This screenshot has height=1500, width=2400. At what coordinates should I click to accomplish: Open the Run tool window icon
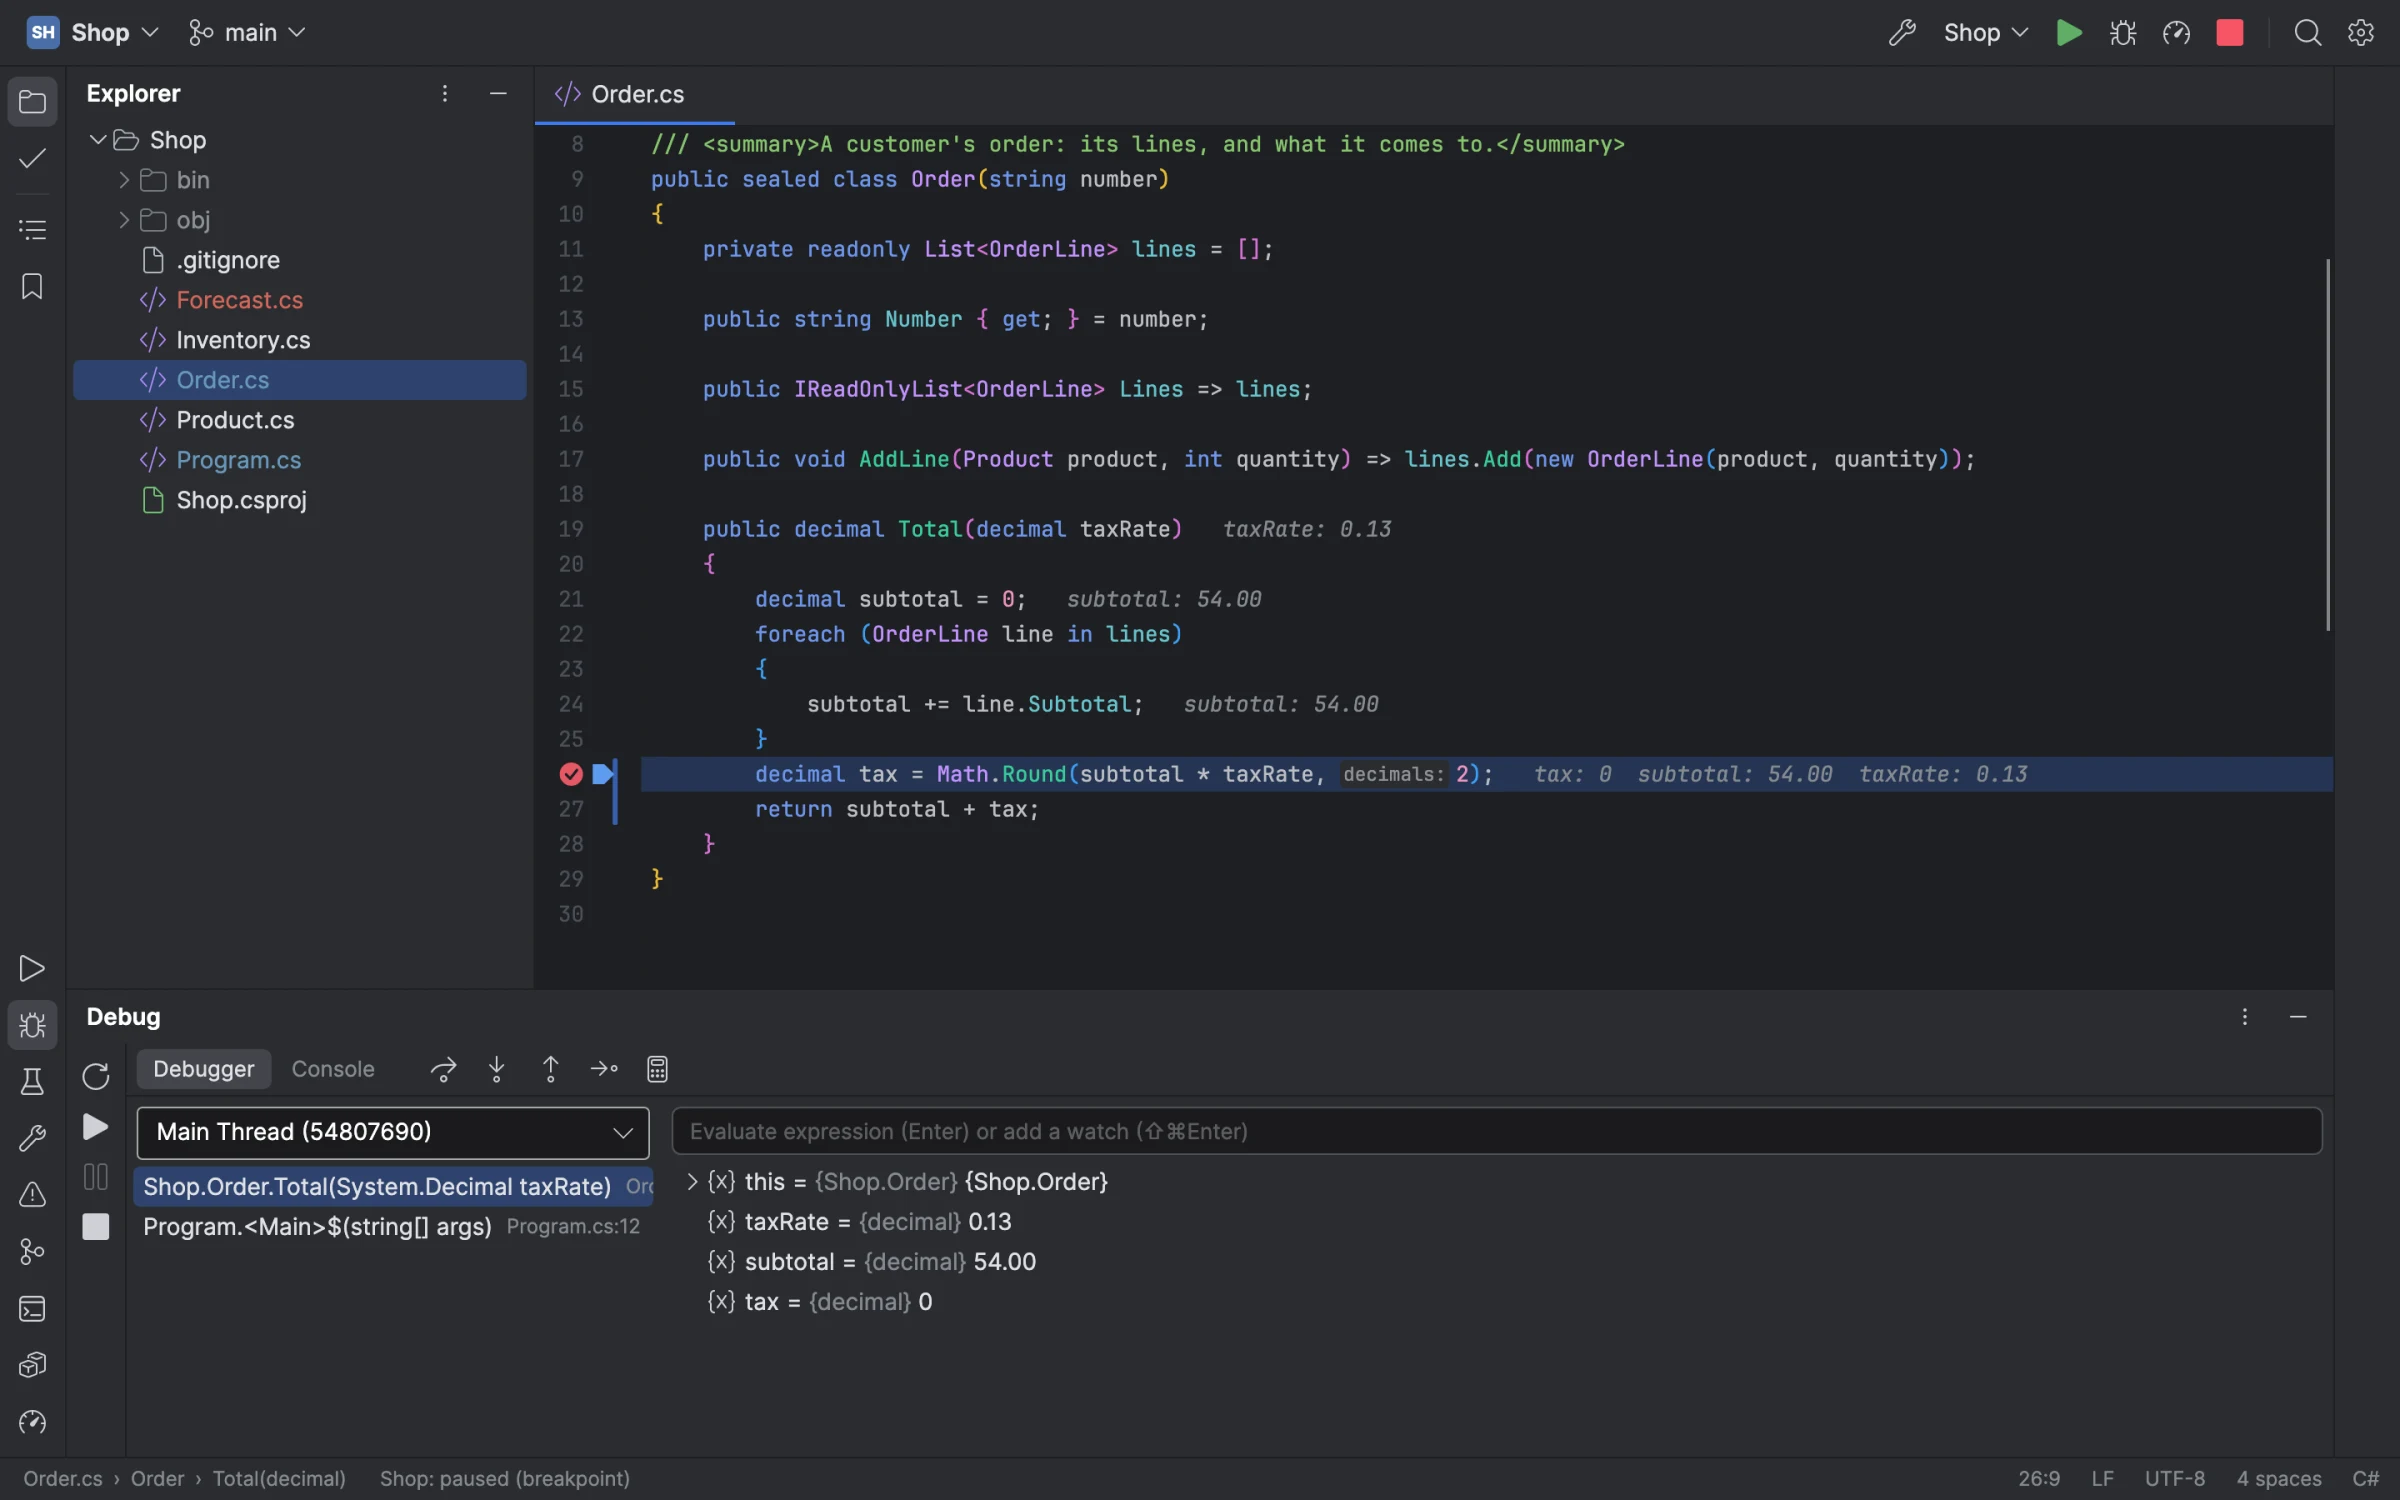click(x=32, y=968)
